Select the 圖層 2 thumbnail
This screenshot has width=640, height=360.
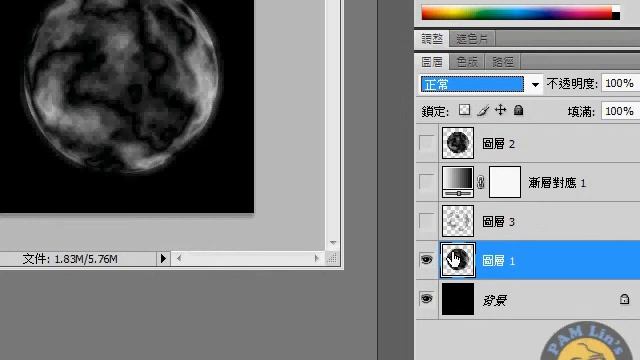tap(458, 143)
